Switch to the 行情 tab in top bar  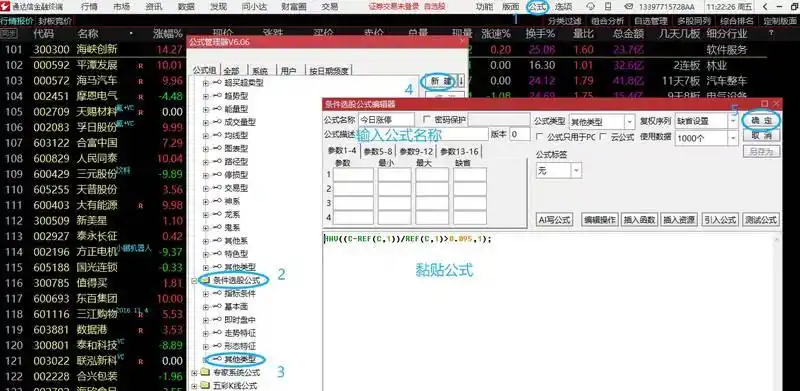pyautogui.click(x=89, y=7)
